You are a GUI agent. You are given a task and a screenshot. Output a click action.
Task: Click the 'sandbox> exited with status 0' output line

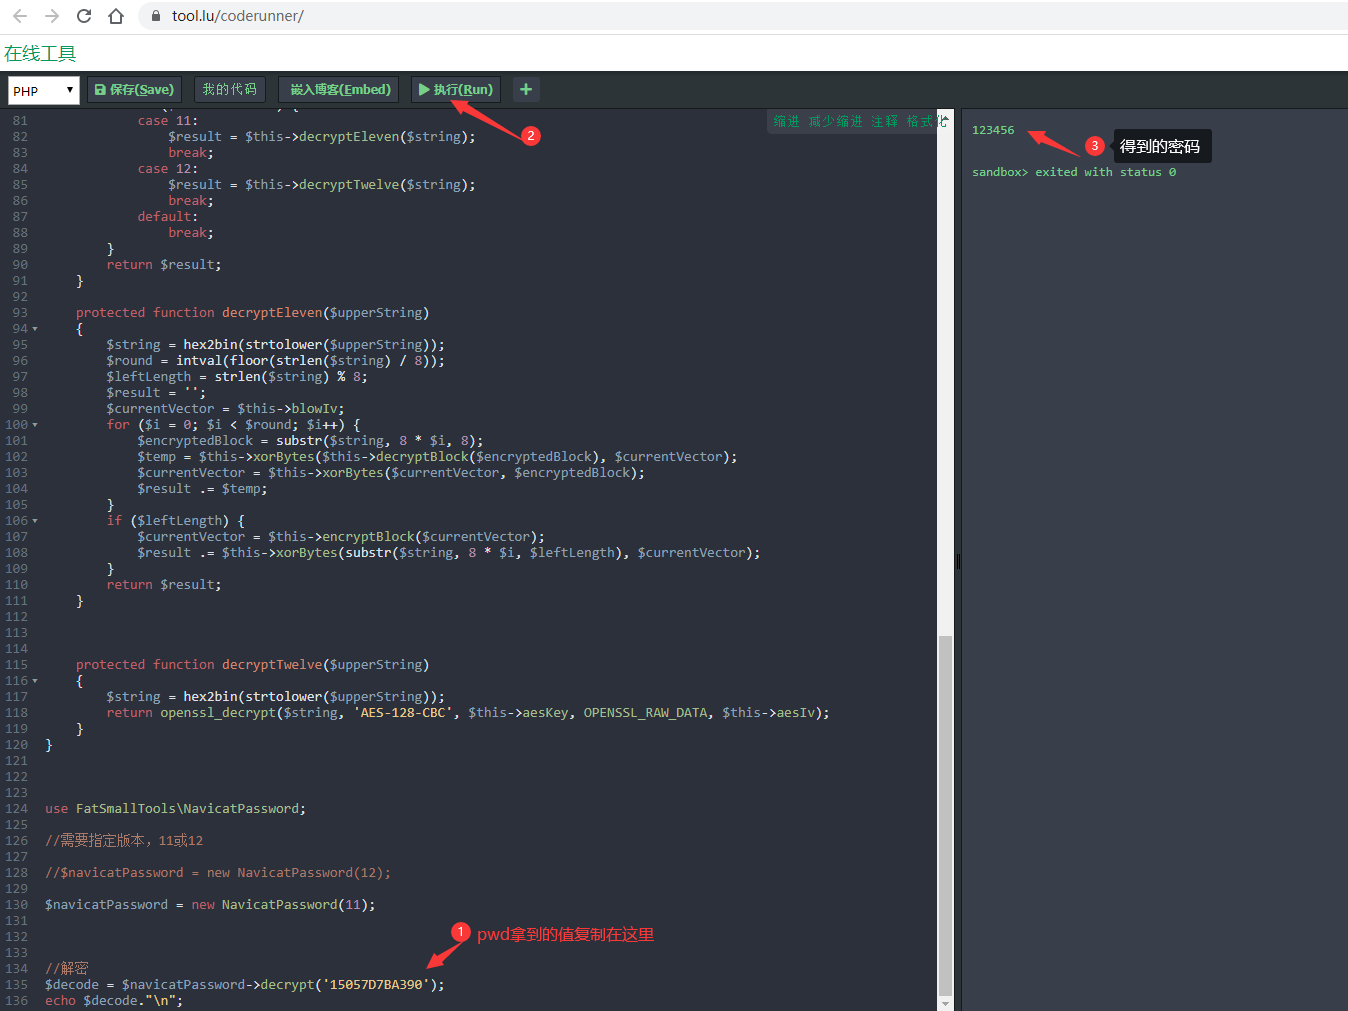1074,172
